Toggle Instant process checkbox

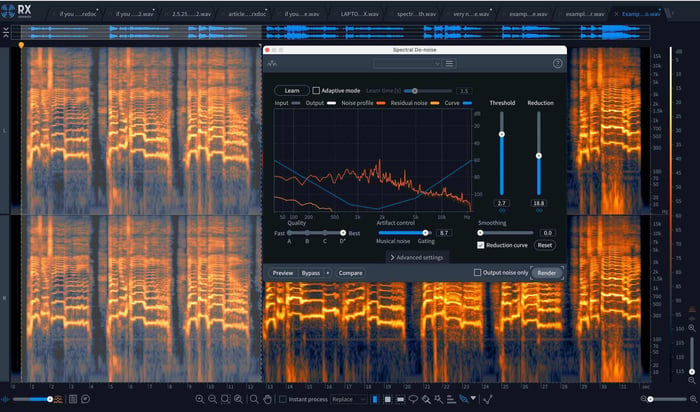[x=283, y=399]
